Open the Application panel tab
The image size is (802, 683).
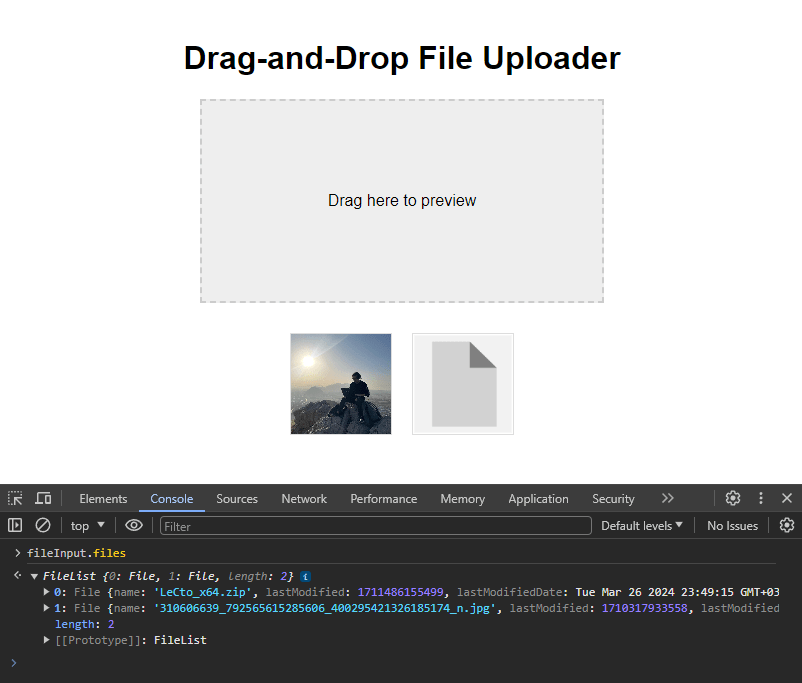coord(538,497)
